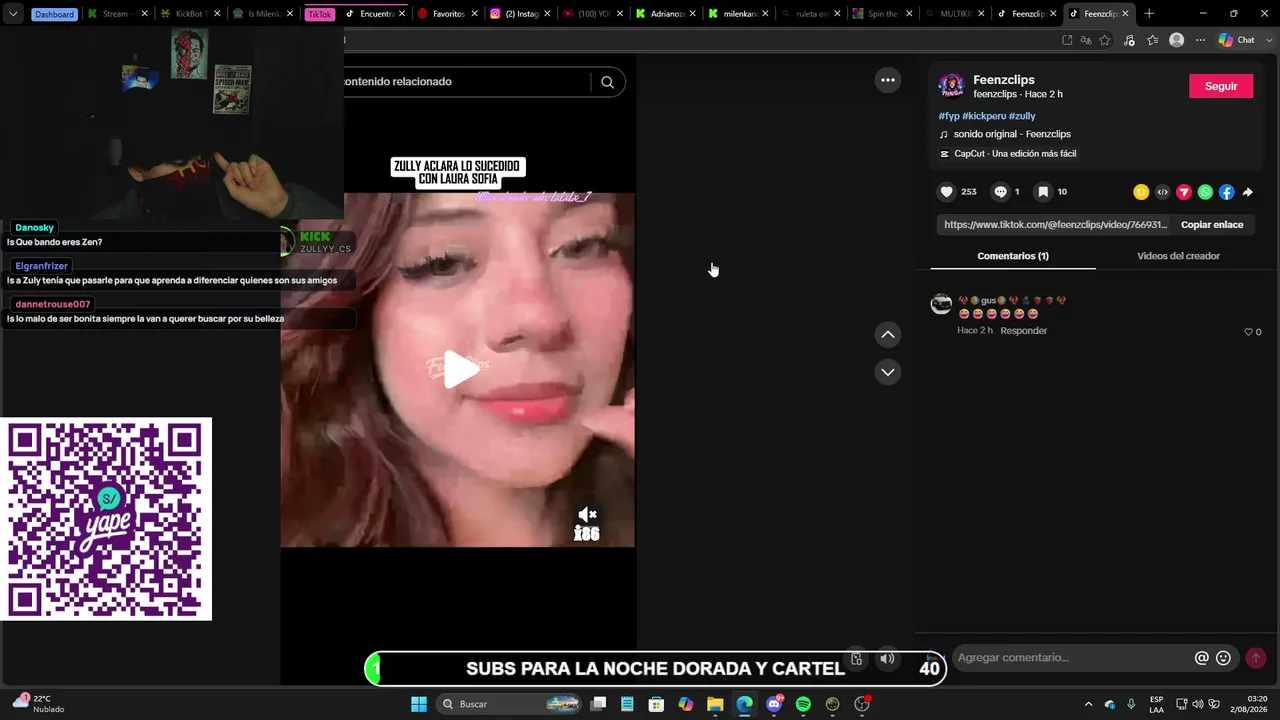
Task: Open more share options arrow
Action: (1247, 192)
